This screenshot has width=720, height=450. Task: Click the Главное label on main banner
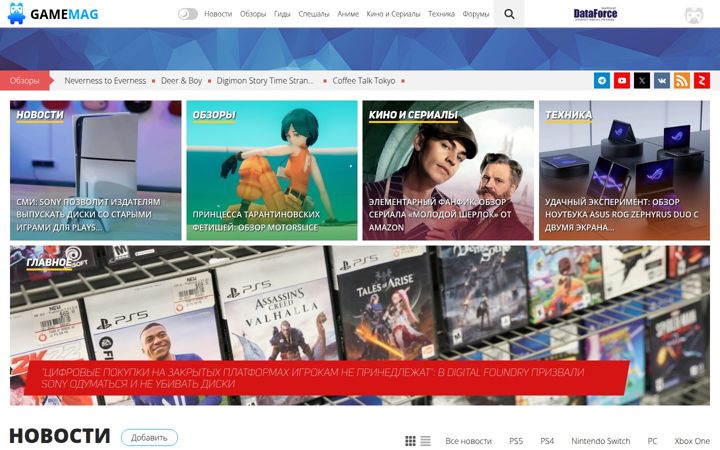pos(49,263)
